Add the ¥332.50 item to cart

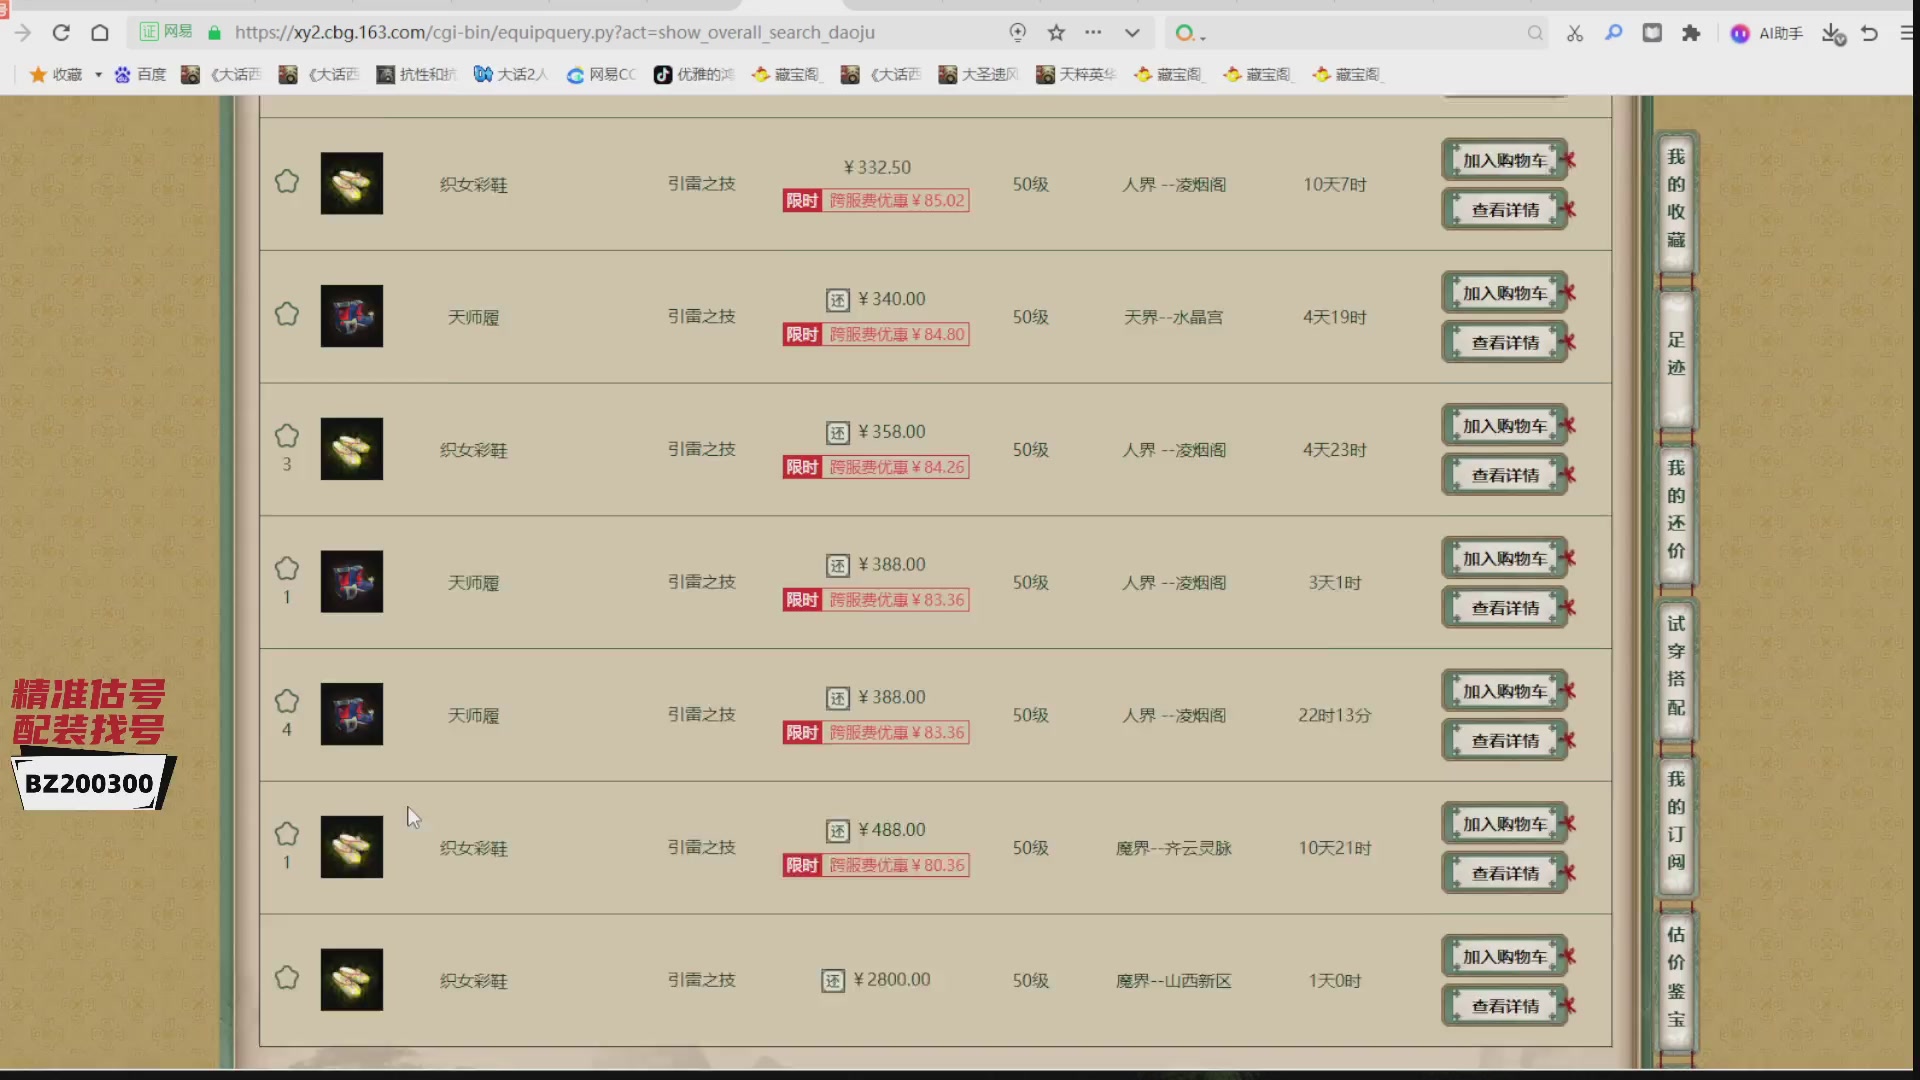1505,160
